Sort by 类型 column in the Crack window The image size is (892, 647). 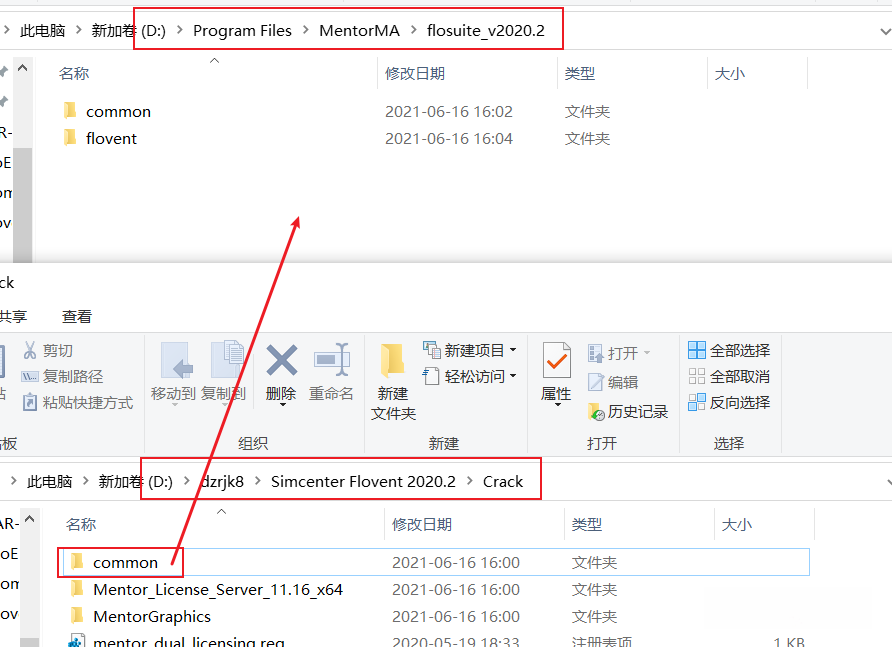tap(587, 524)
